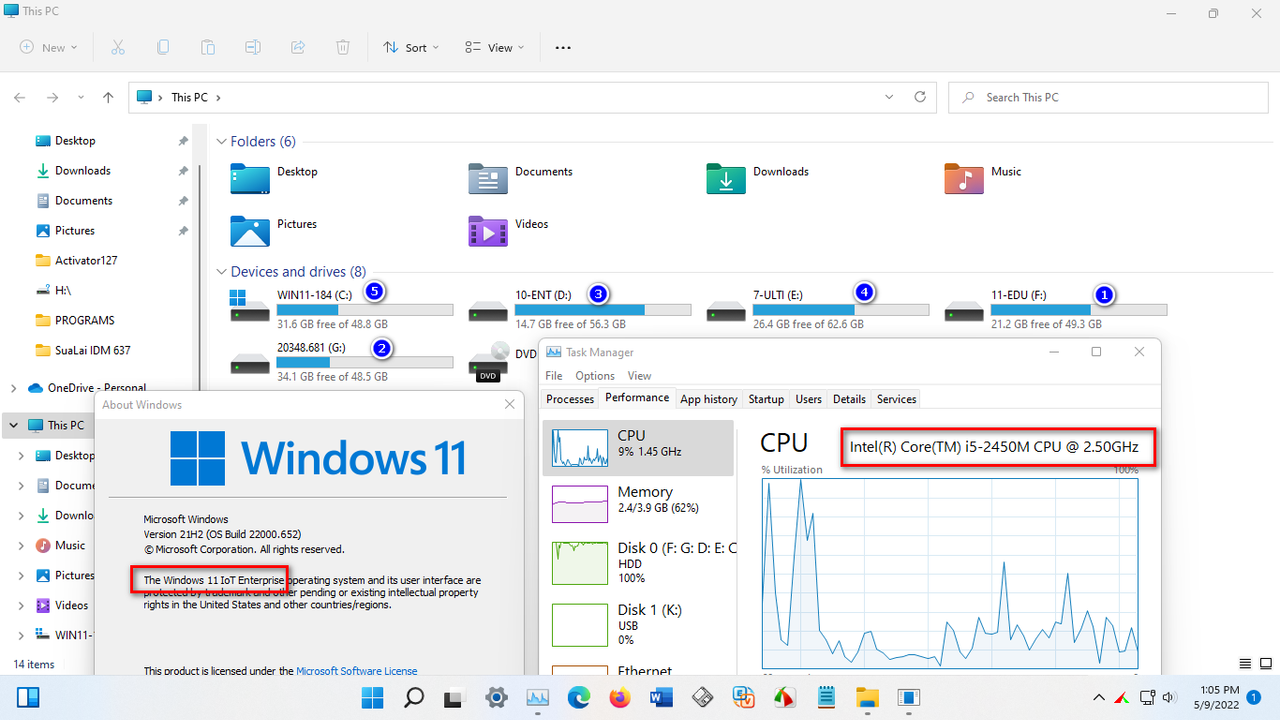Viewport: 1280px width, 720px height.
Task: Open the Downloads folder in Folders group
Action: [x=757, y=178]
